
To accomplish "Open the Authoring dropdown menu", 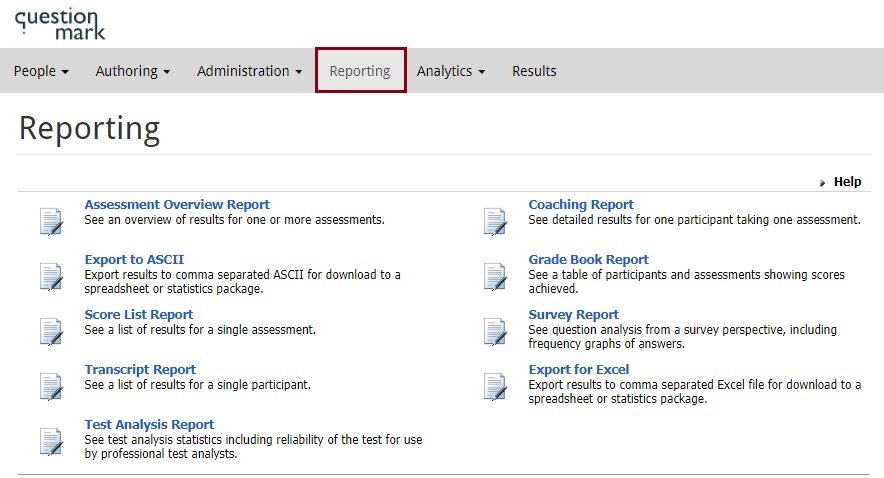I will coord(132,71).
